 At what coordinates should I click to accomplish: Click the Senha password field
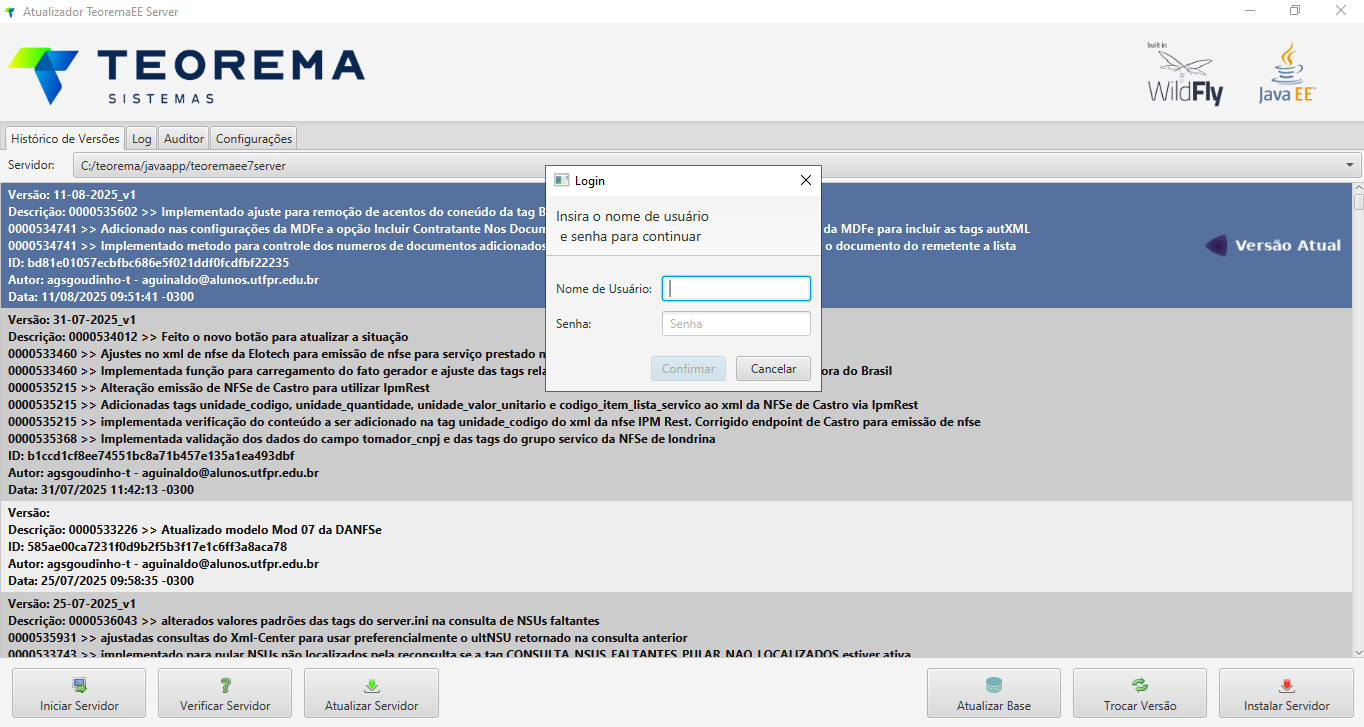pyautogui.click(x=736, y=323)
